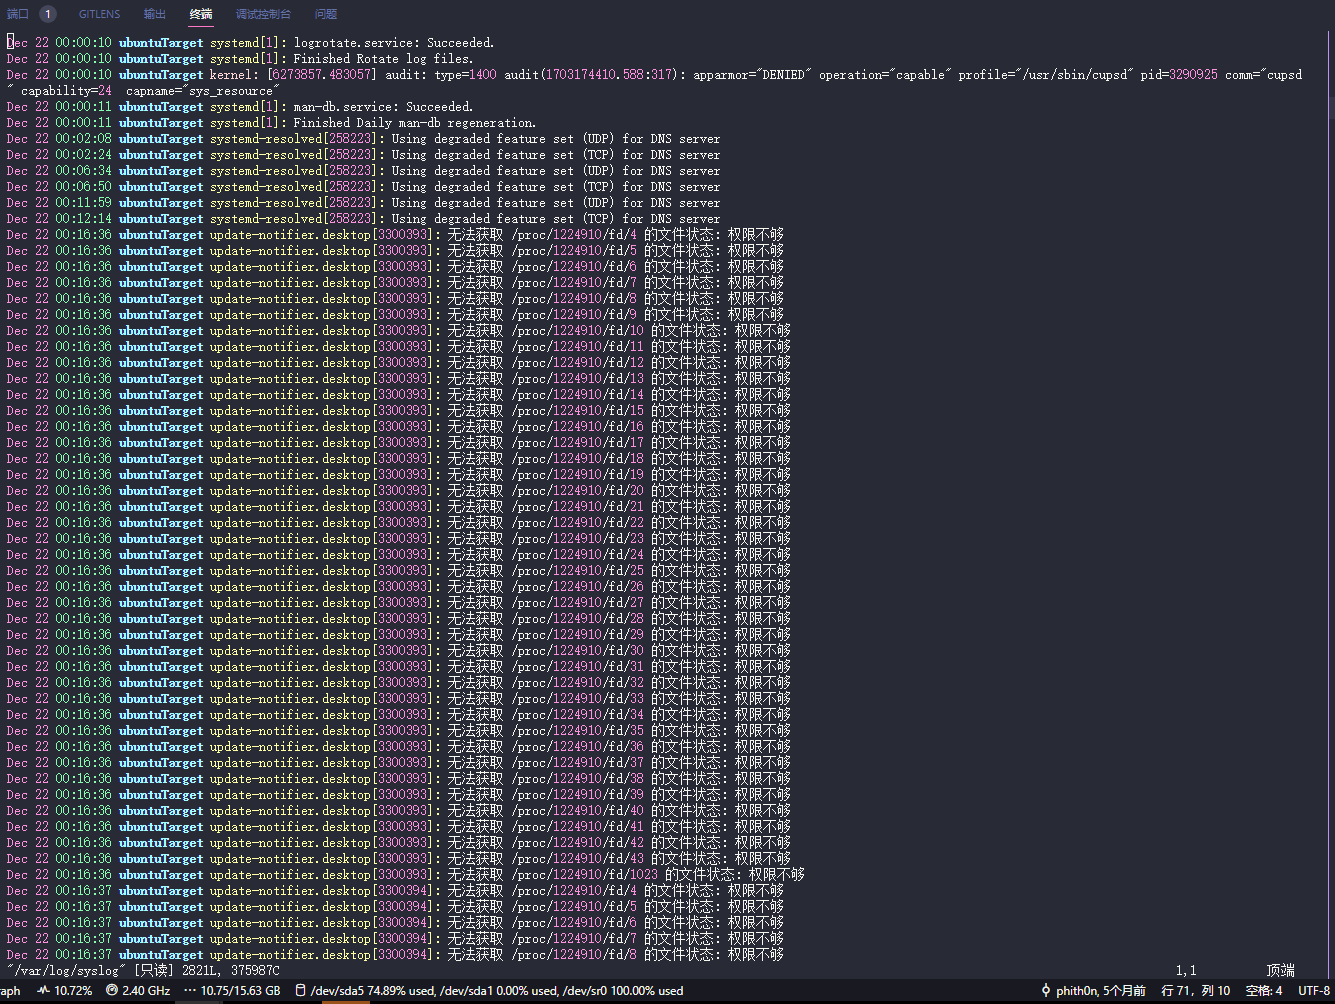Click the 顶端 vim scroll position text
The width and height of the screenshot is (1335, 1004).
click(x=1280, y=970)
